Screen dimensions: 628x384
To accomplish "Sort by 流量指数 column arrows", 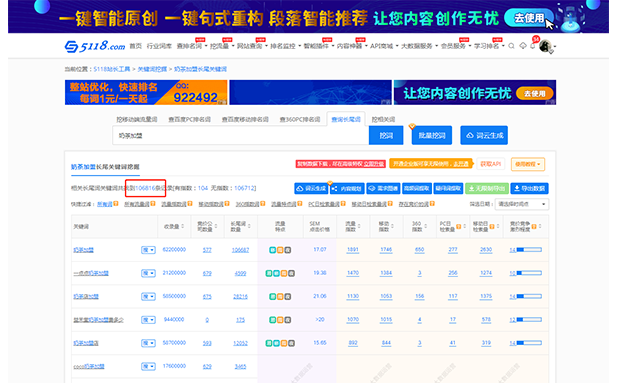I will pos(359,226).
